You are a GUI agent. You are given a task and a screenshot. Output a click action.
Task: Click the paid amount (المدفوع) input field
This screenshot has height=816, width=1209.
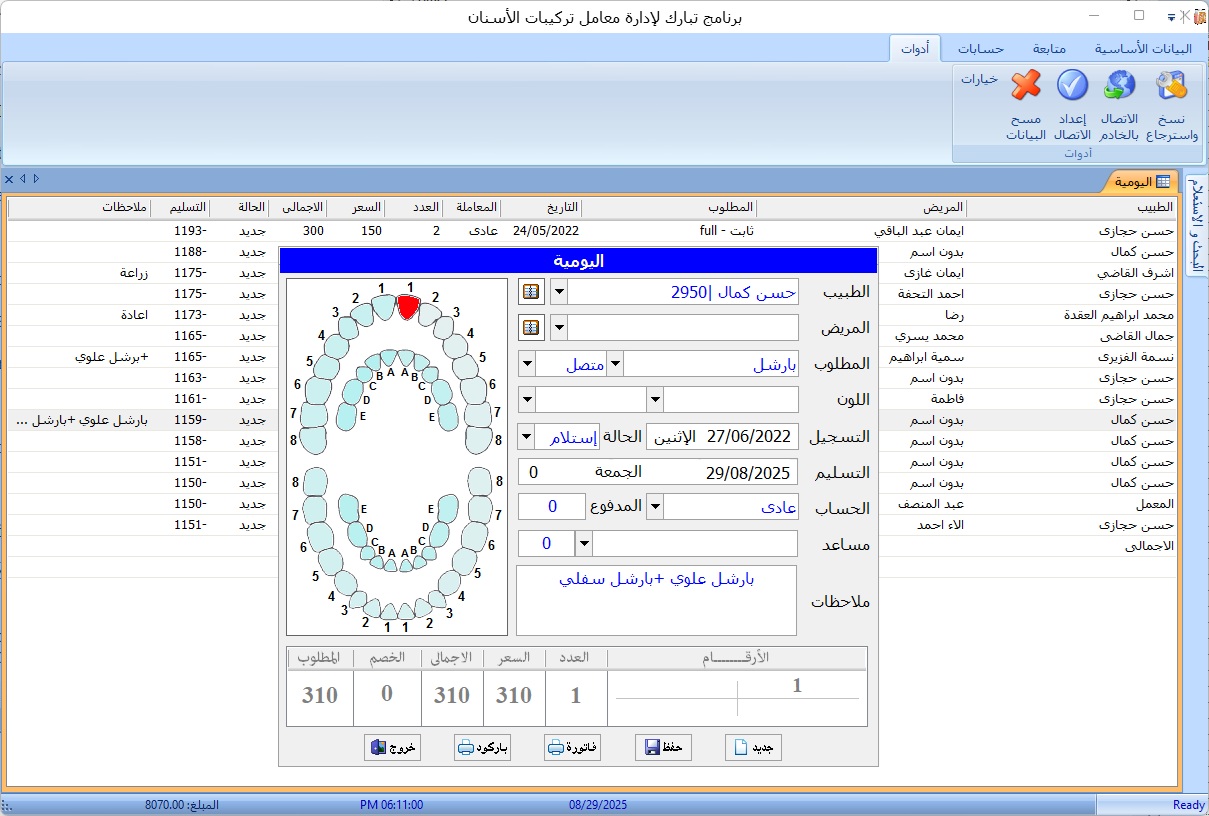pyautogui.click(x=552, y=507)
